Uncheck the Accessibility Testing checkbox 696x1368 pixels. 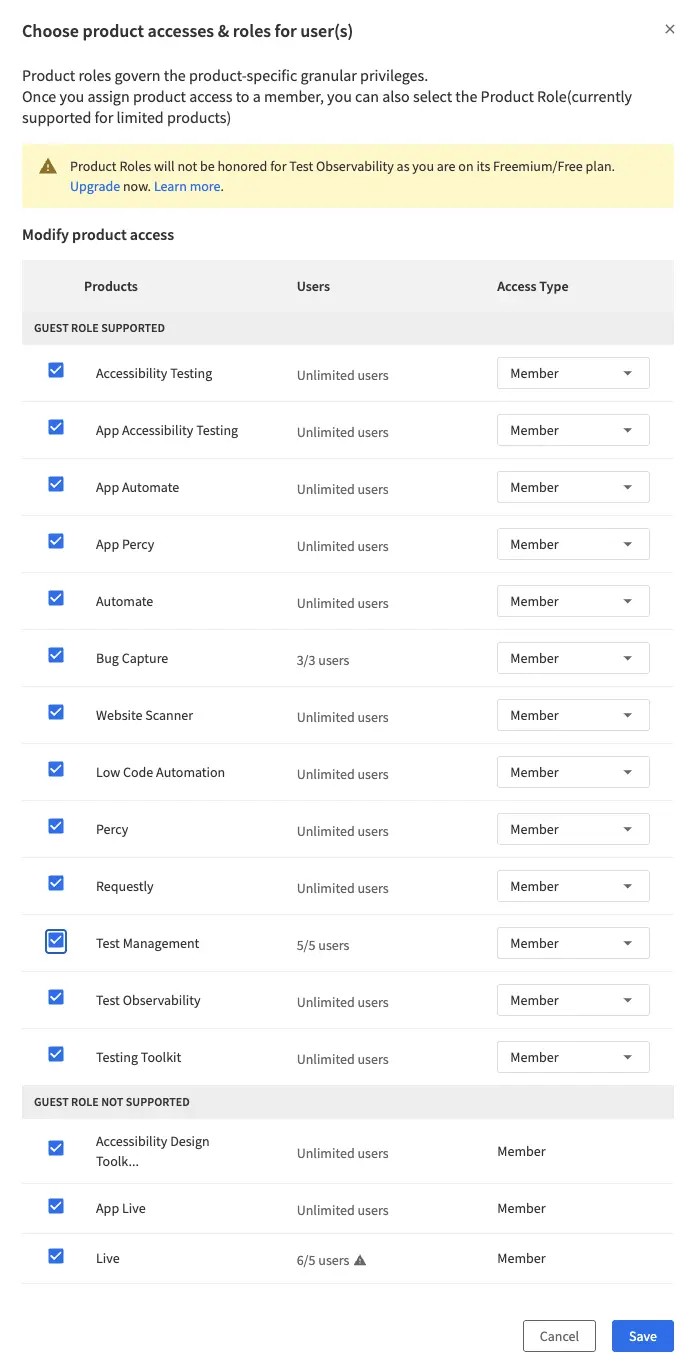(x=56, y=369)
